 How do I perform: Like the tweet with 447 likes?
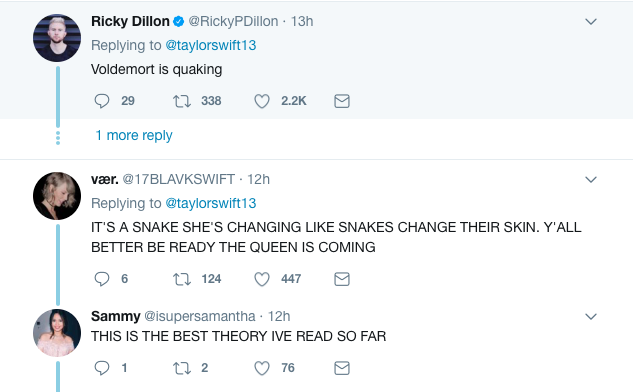pos(262,279)
